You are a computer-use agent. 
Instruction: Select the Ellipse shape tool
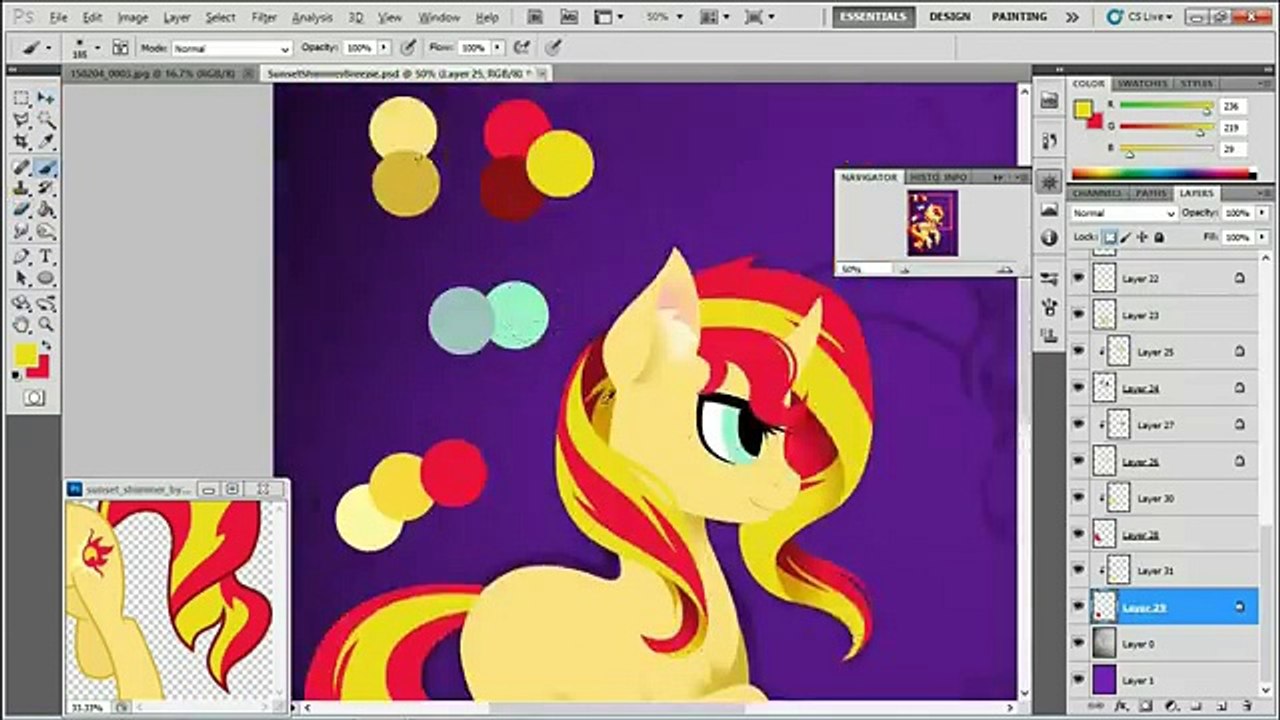coord(46,279)
